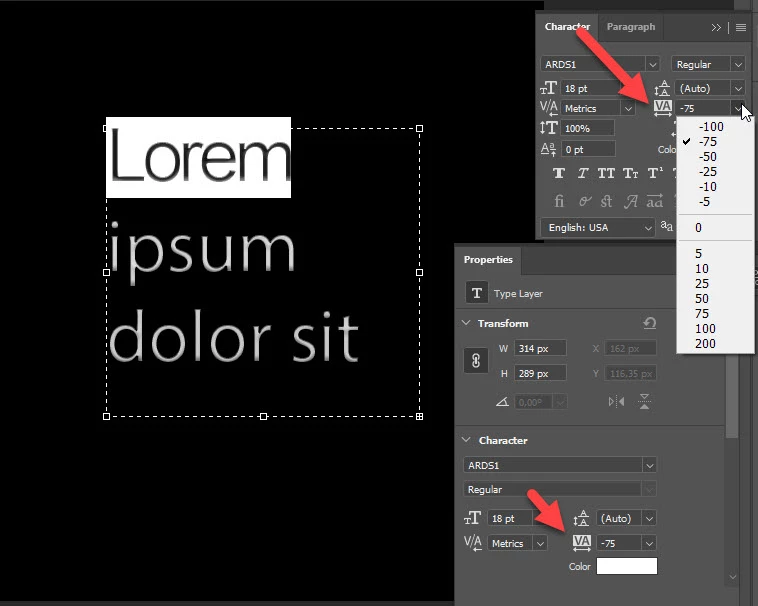Toggle standard ligatures fi button
Screen dimensions: 758x606
pyautogui.click(x=559, y=201)
